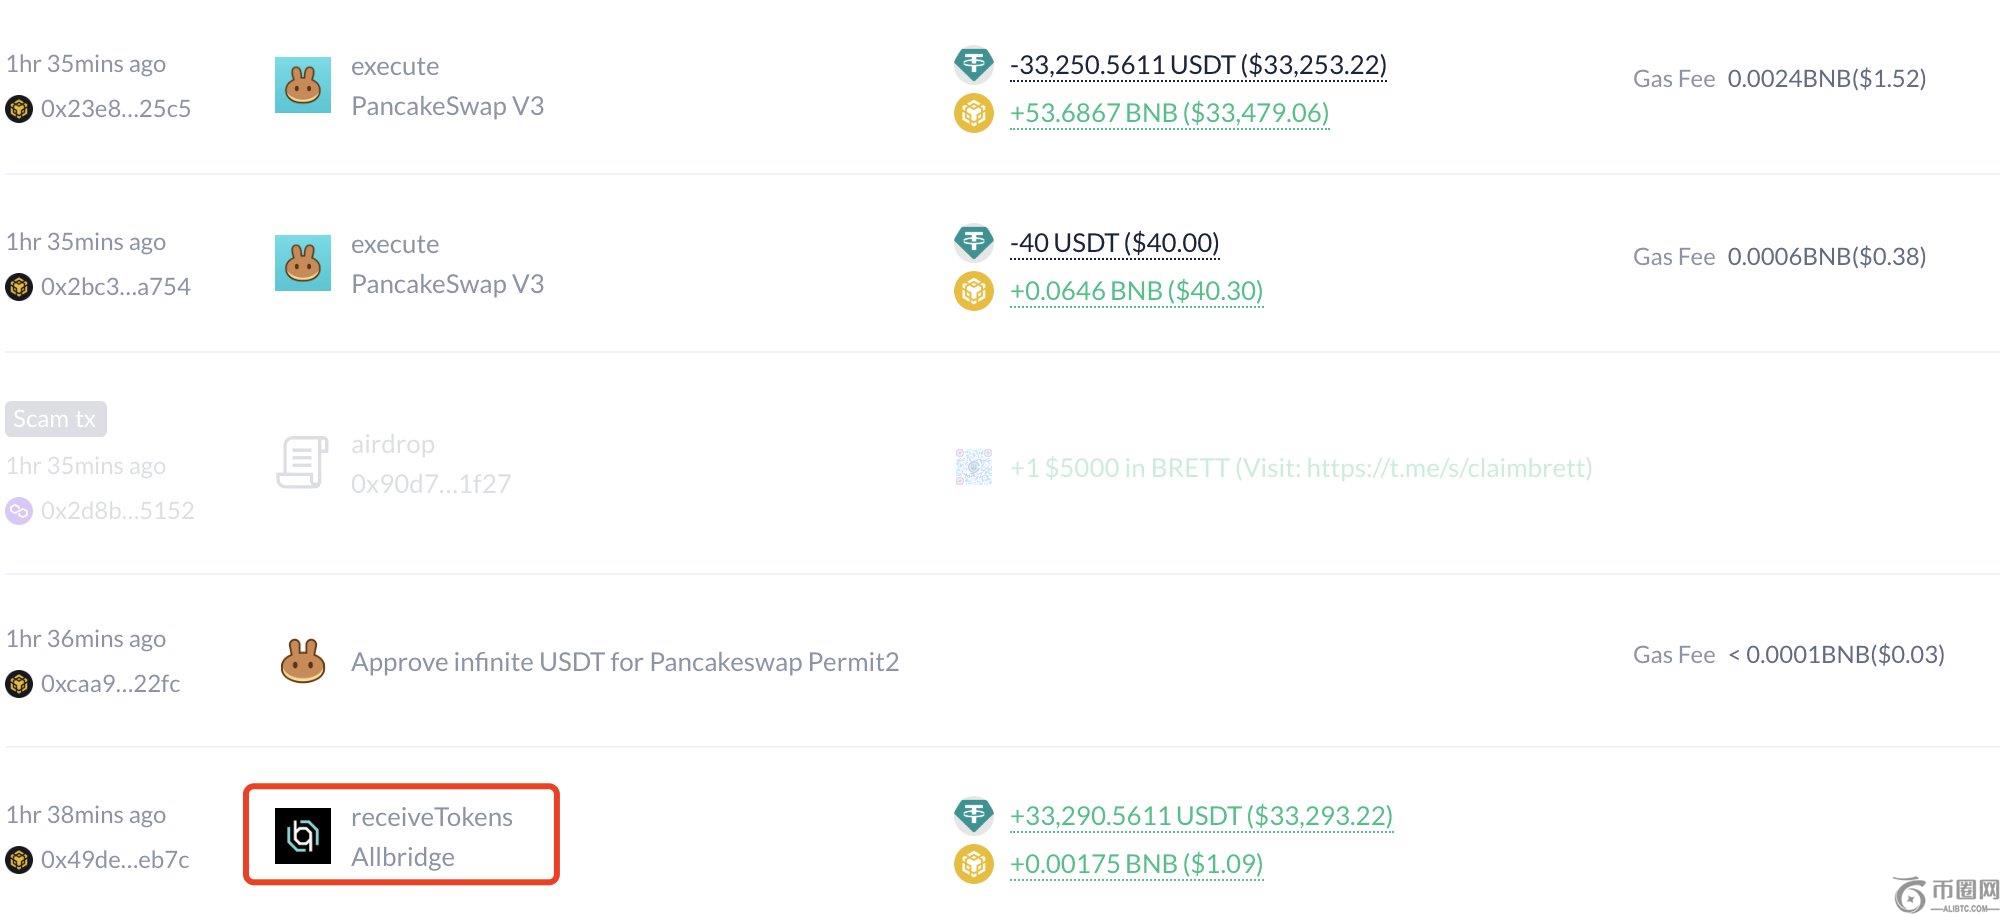This screenshot has height=914, width=2000.
Task: Click the BNB chain icon beside 0x49de...eb7c
Action: [x=19, y=859]
